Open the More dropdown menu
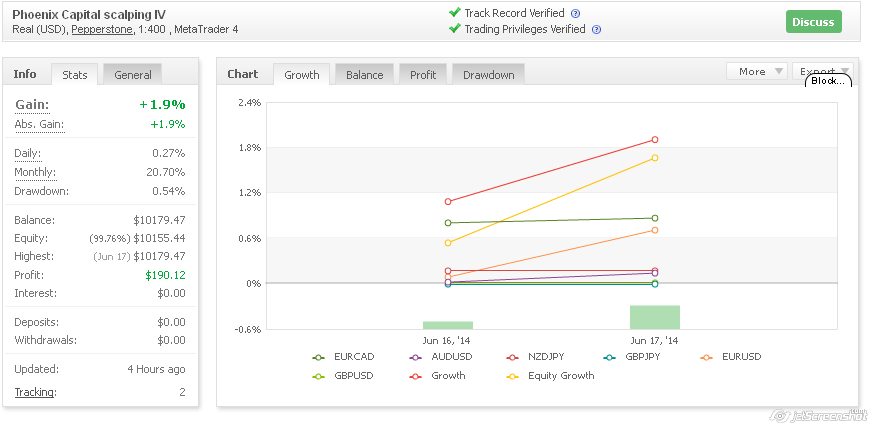Viewport: 874px width, 428px height. click(x=757, y=71)
